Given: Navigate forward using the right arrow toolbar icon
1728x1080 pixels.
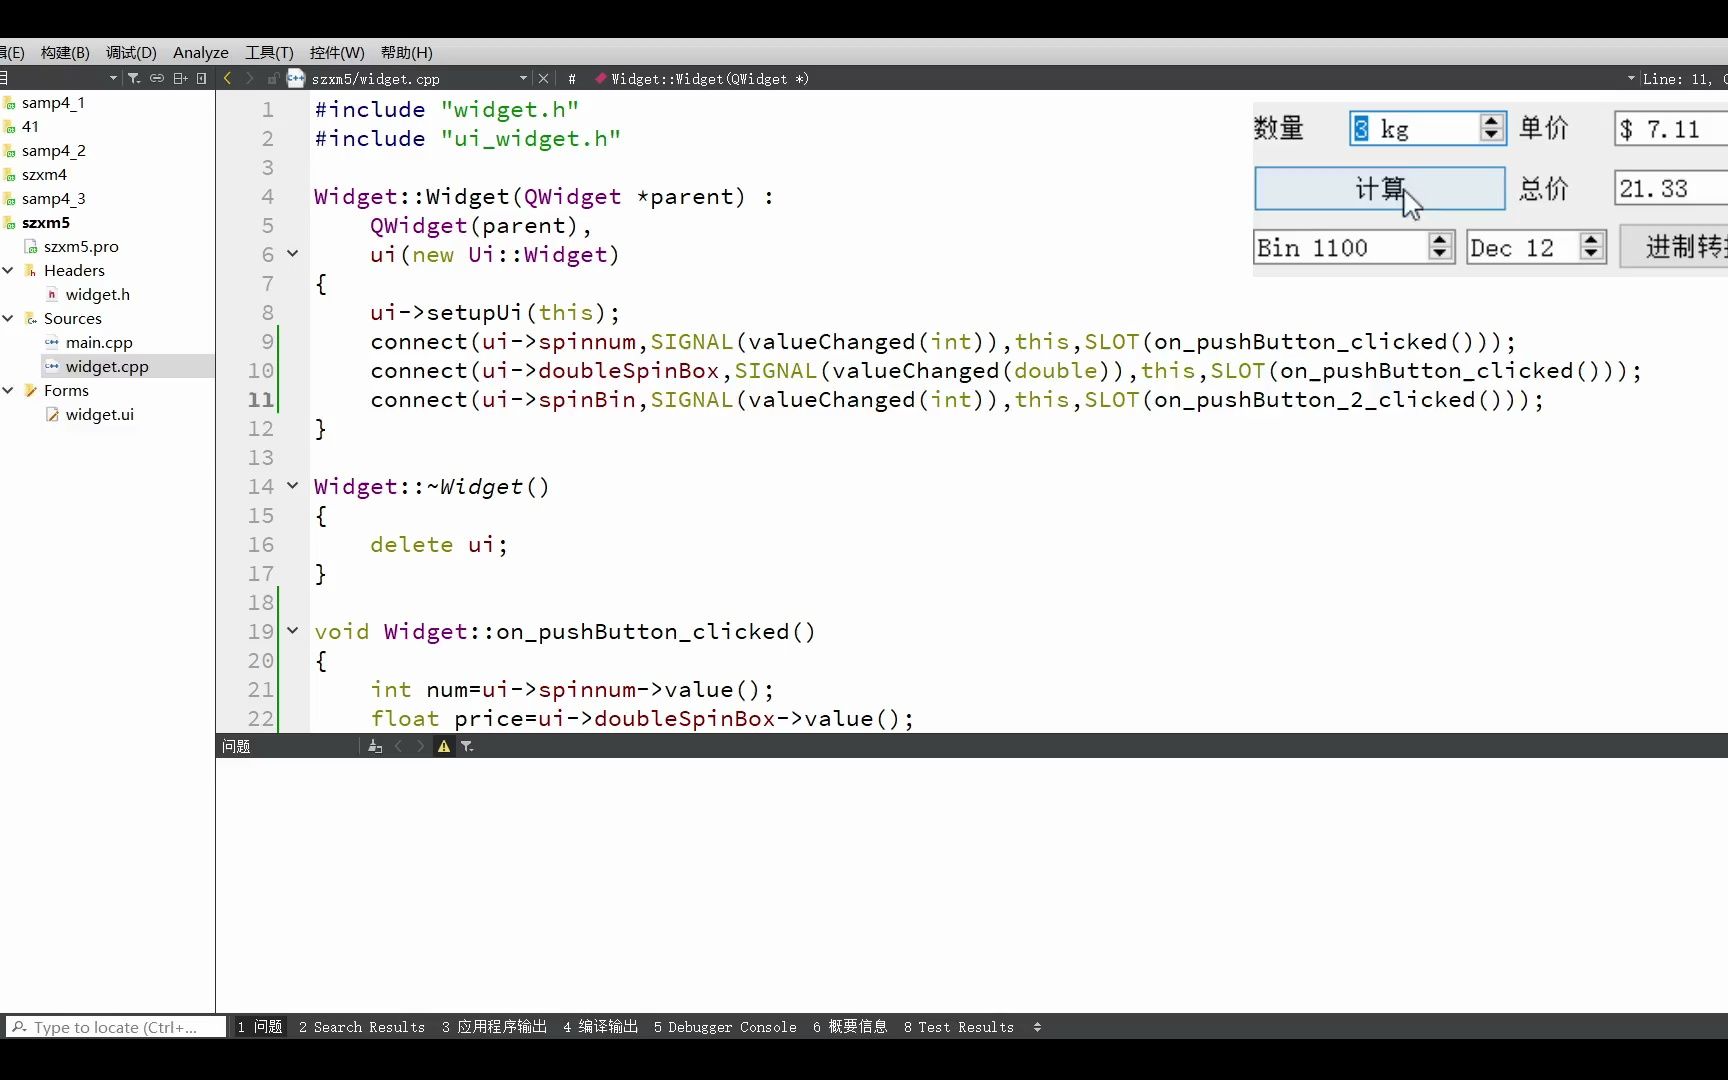Looking at the screenshot, I should click(x=249, y=78).
